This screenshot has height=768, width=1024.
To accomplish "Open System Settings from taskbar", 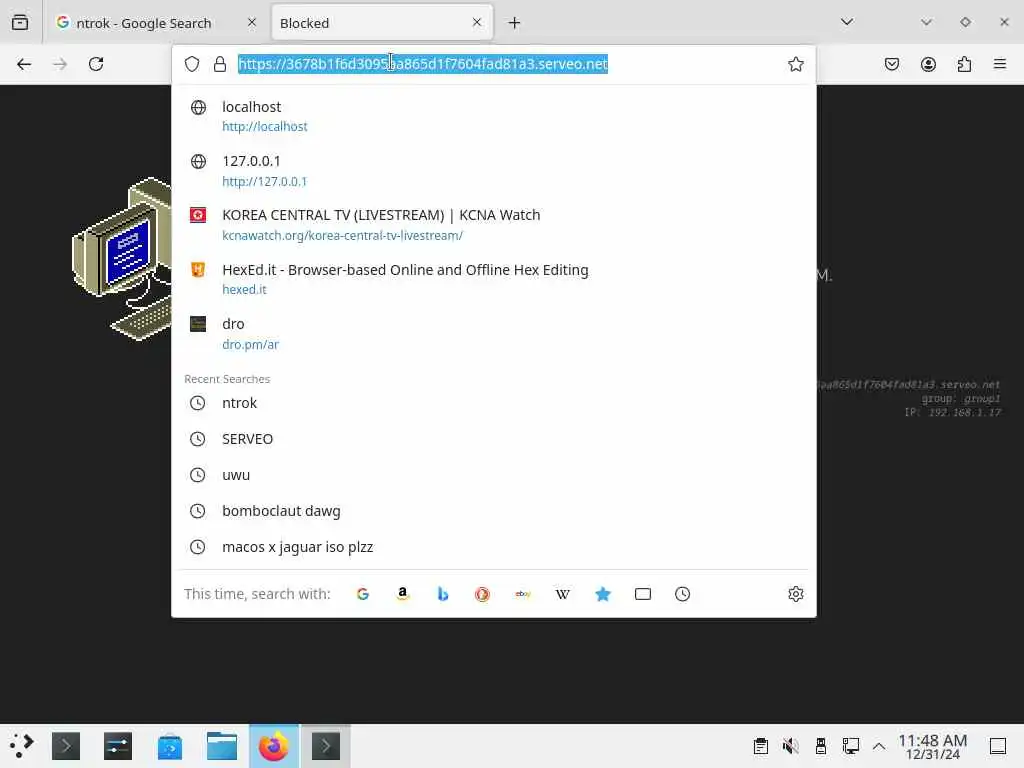I will (x=118, y=746).
